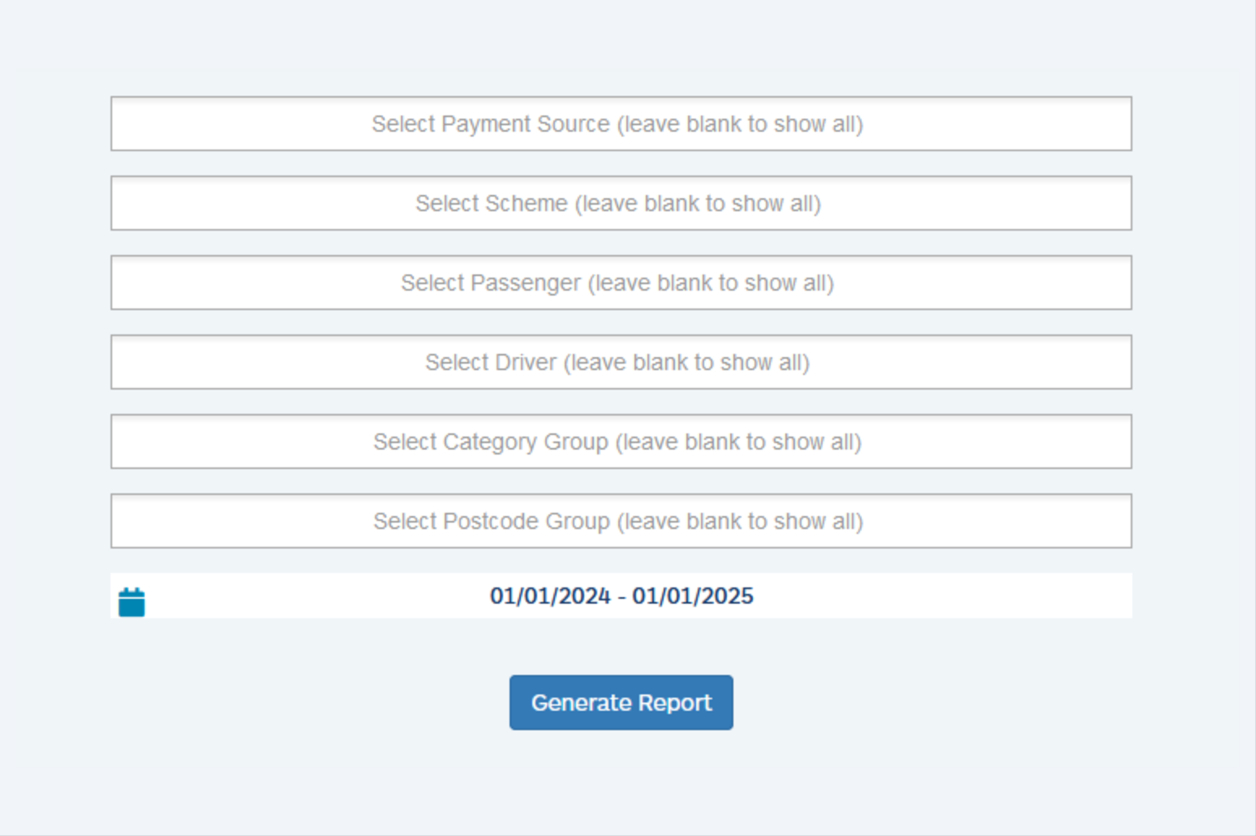Expand the Select Scheme dropdown
The width and height of the screenshot is (1256, 836).
click(620, 204)
